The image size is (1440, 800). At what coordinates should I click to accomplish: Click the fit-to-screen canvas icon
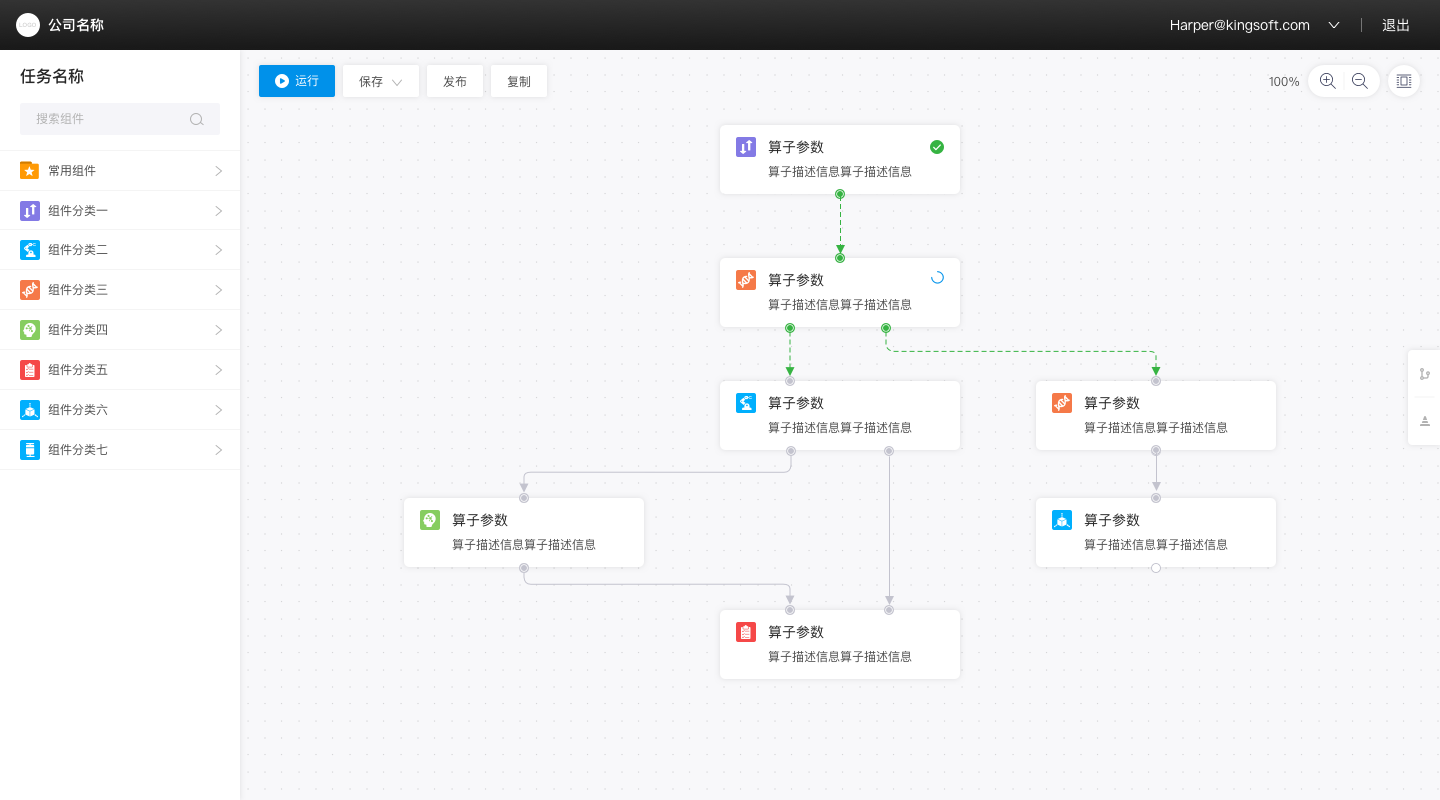tap(1404, 81)
